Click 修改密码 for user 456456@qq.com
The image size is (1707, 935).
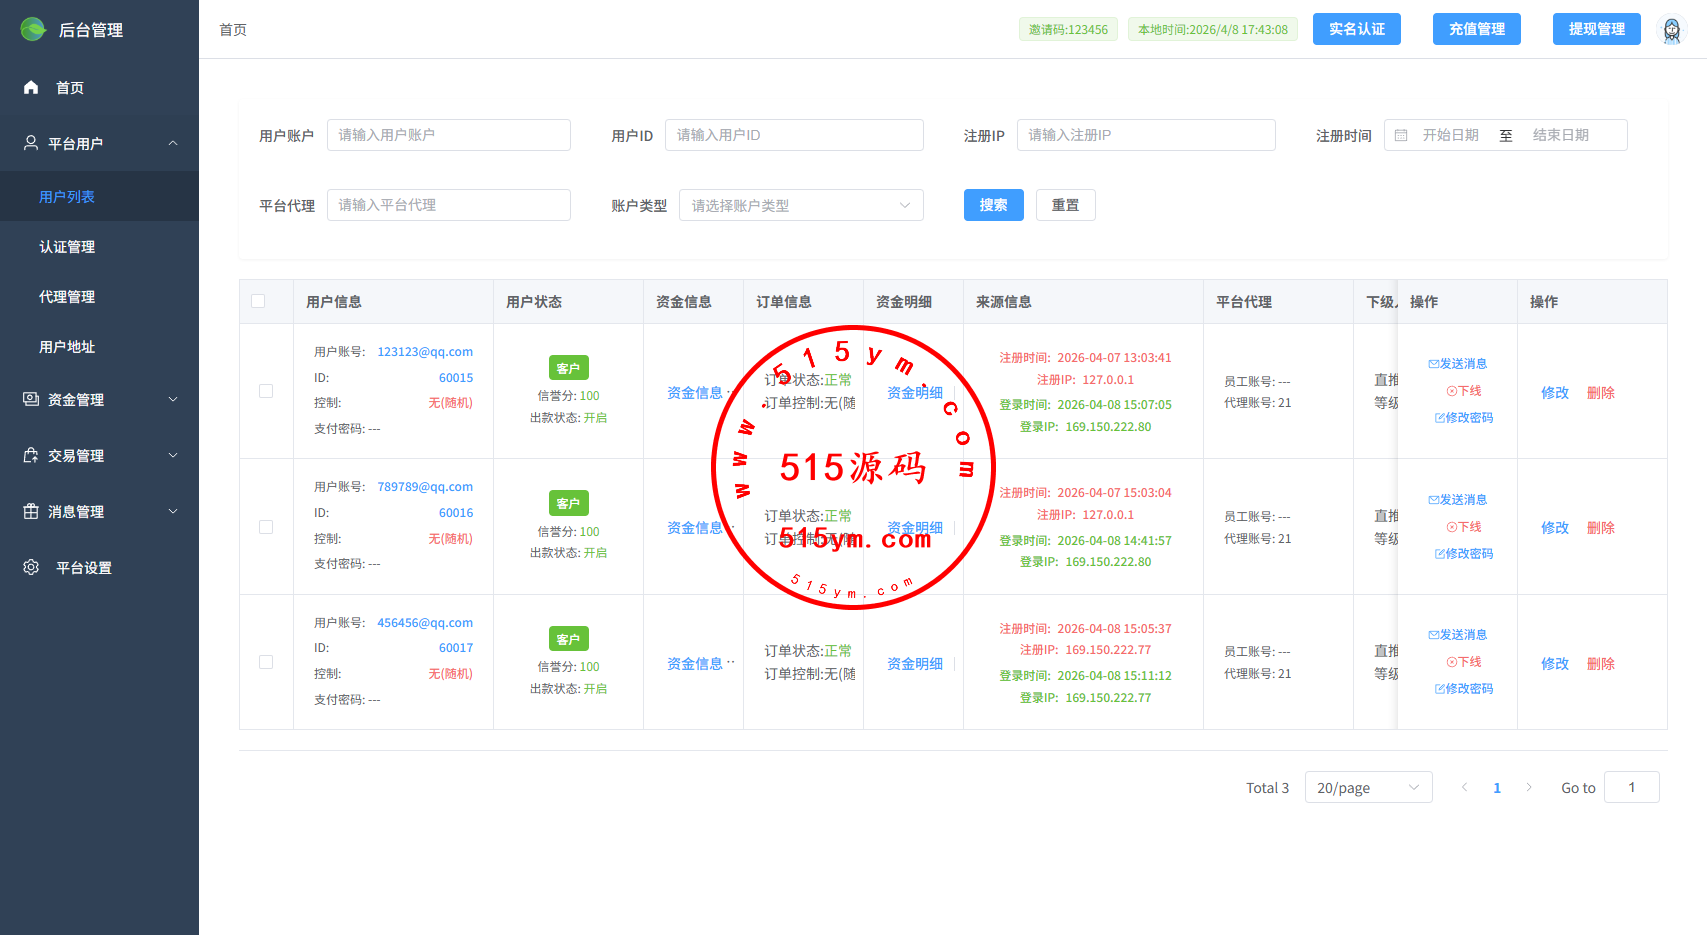click(1464, 689)
